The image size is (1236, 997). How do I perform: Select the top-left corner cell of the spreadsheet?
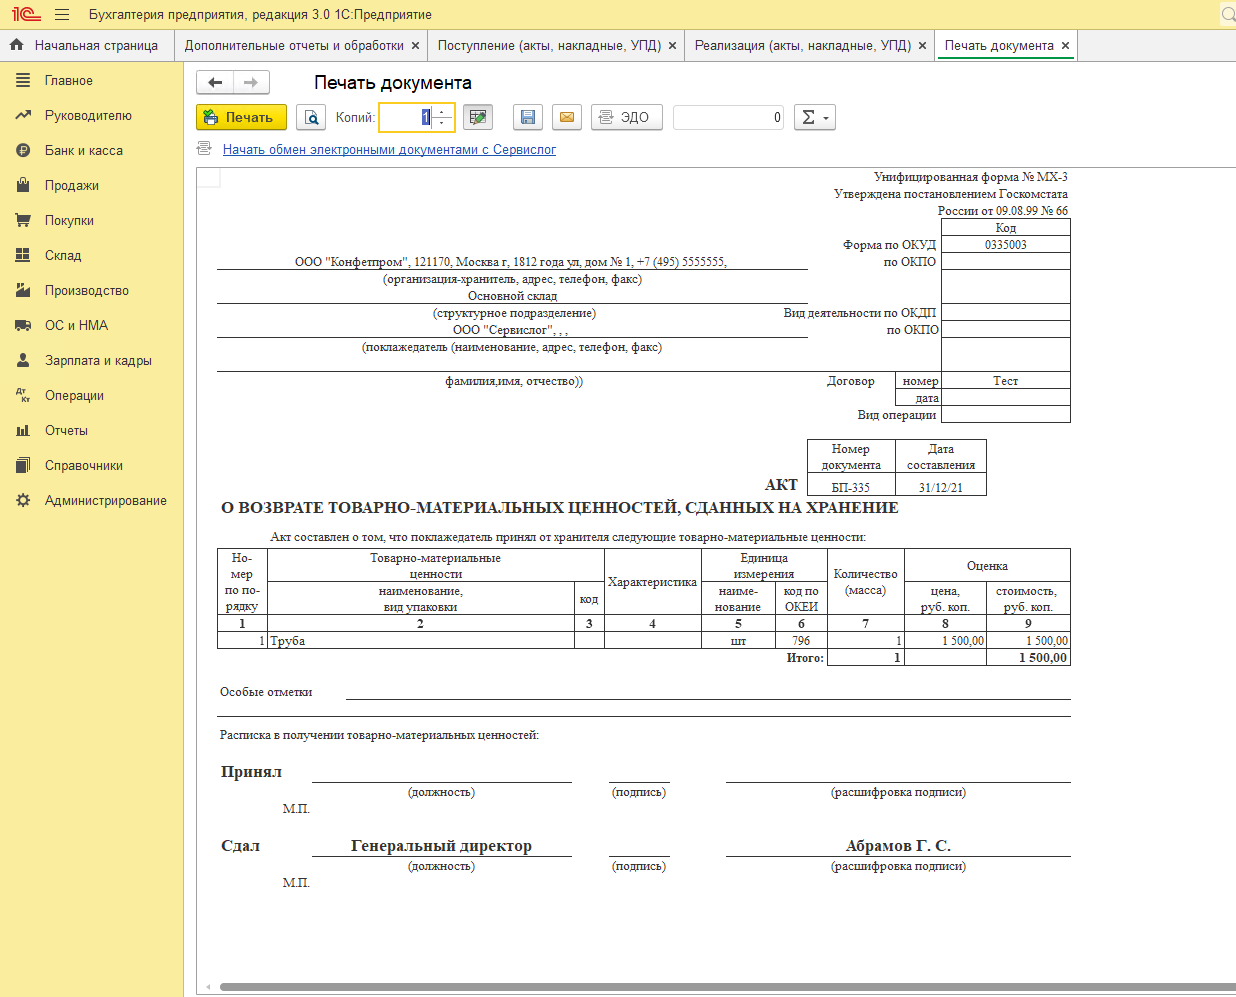208,178
